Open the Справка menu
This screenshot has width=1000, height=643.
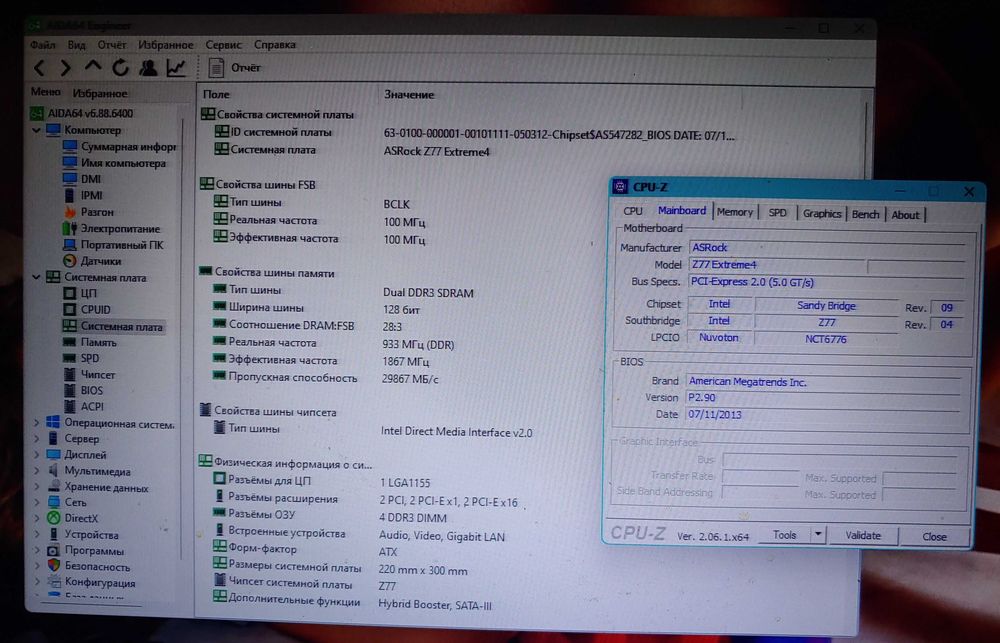275,45
